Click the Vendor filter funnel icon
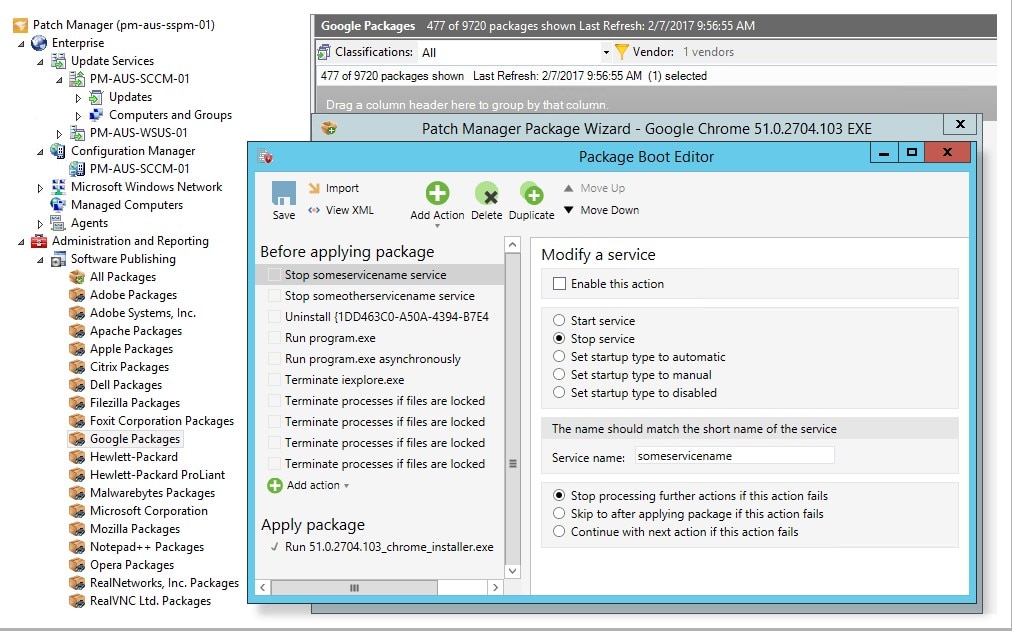 tap(622, 52)
